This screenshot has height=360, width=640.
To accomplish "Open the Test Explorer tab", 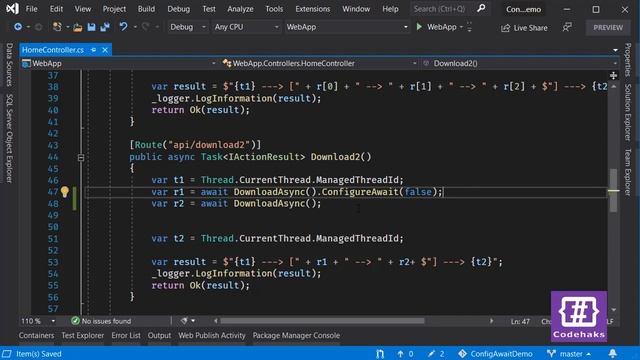I will pyautogui.click(x=82, y=336).
